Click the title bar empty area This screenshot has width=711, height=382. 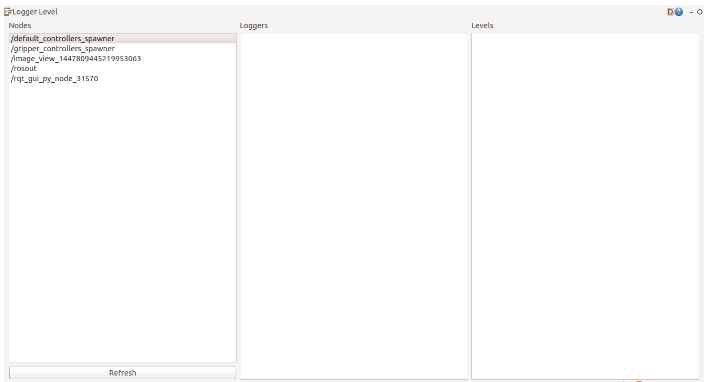(363, 12)
